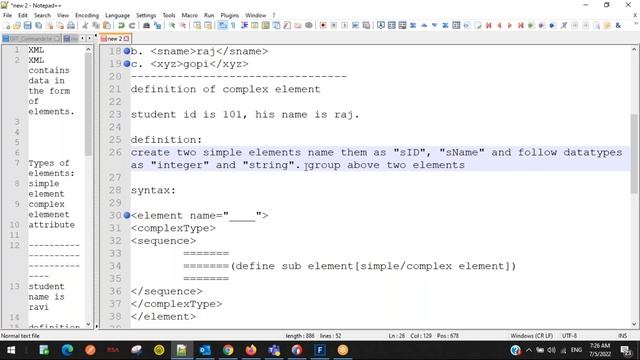The image size is (640, 360).
Task: Open the taskbar notification center icon
Action: [x=626, y=350]
